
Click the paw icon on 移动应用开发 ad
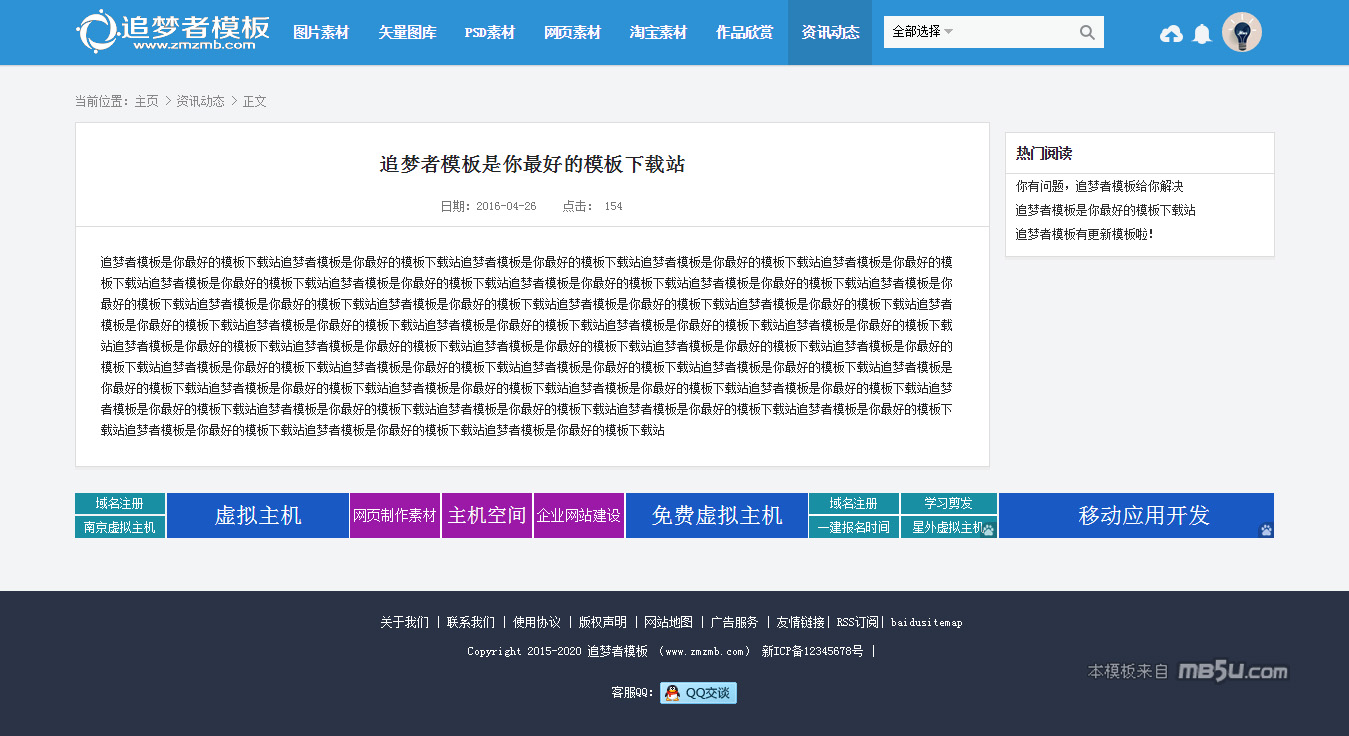tap(1265, 530)
